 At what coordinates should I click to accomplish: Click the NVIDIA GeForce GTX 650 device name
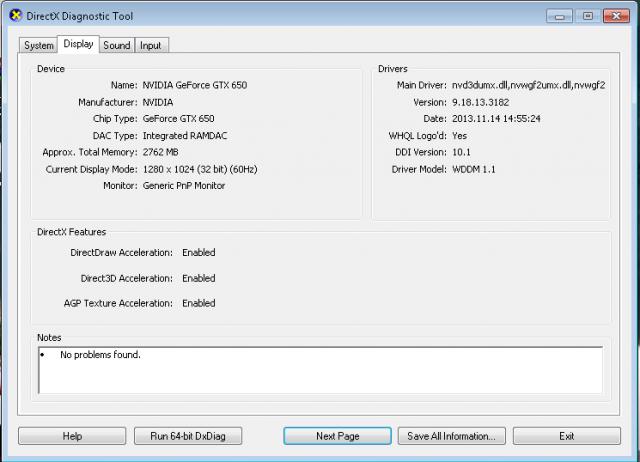point(194,85)
